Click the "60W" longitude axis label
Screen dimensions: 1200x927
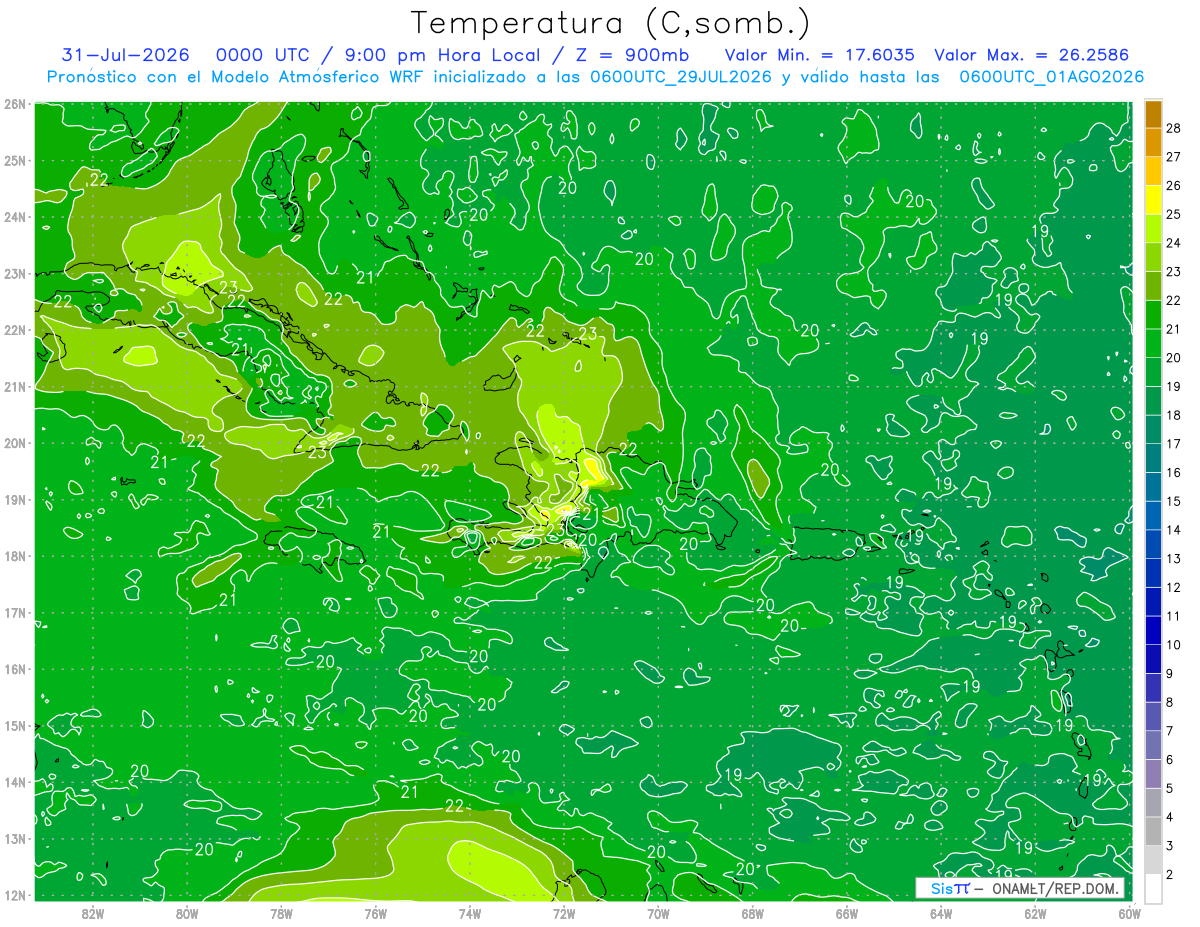tap(1130, 912)
